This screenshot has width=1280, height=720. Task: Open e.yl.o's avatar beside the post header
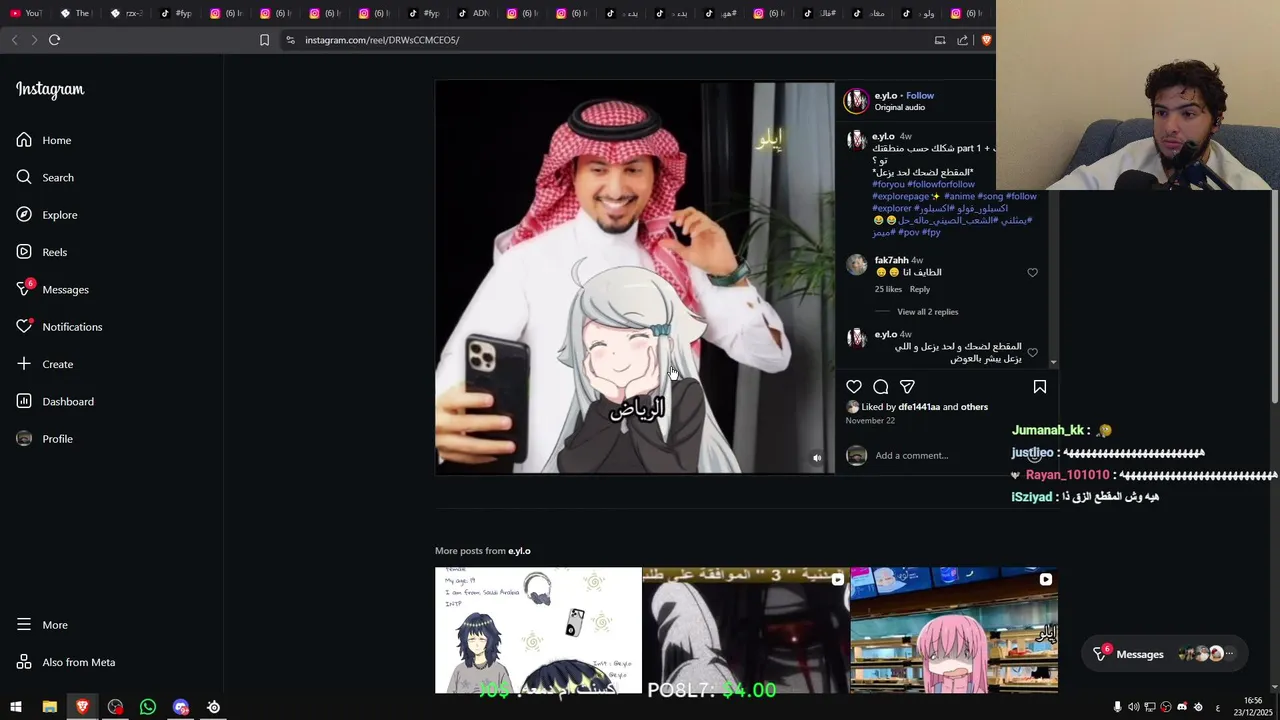click(x=856, y=101)
